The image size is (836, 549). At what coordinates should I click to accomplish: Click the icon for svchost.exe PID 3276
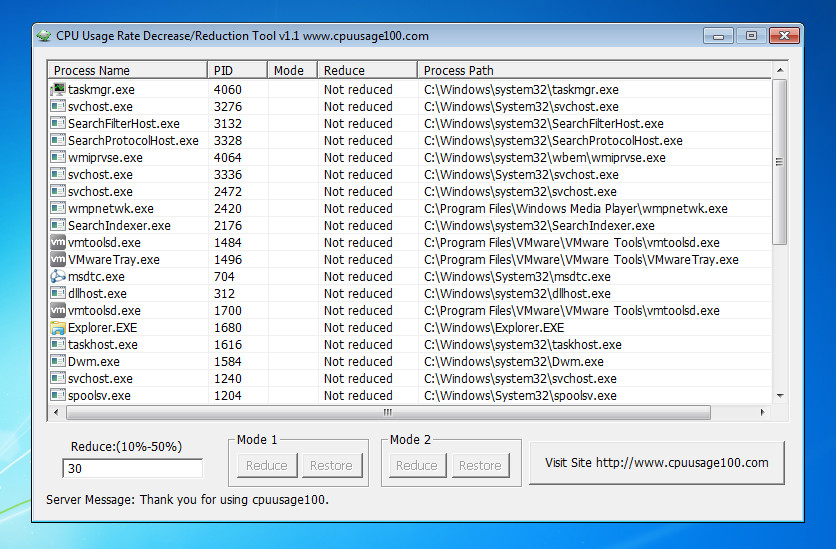pos(58,106)
